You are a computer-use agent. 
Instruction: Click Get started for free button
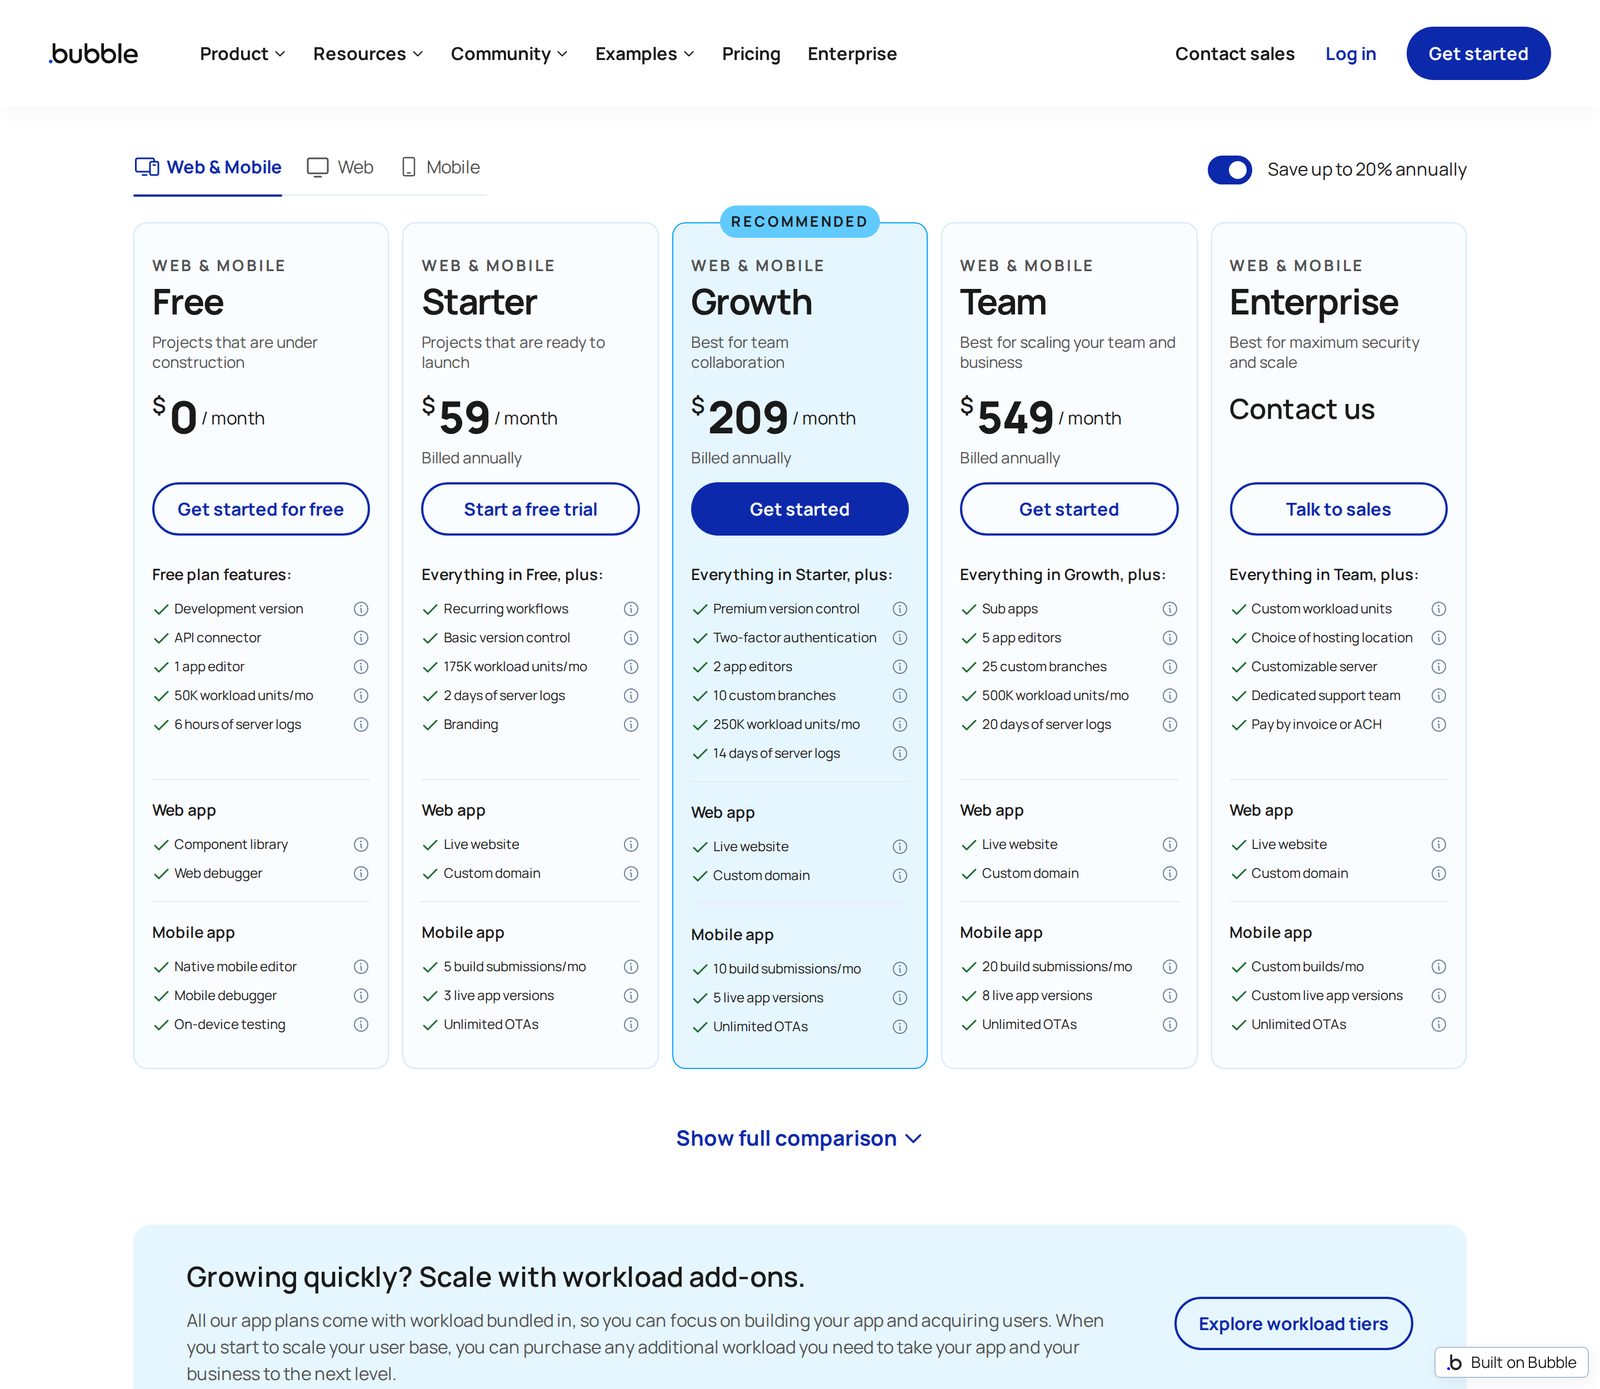click(x=261, y=510)
